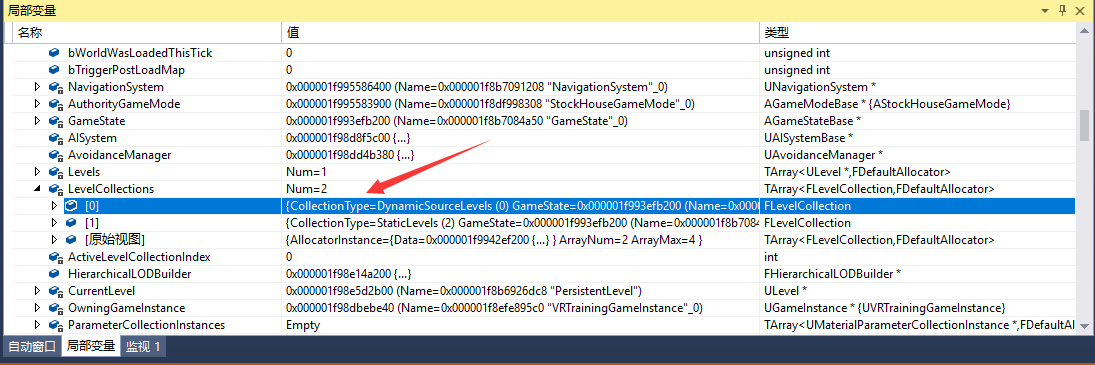
Task: Expand the AuthorityGameMode node
Action: (x=38, y=104)
